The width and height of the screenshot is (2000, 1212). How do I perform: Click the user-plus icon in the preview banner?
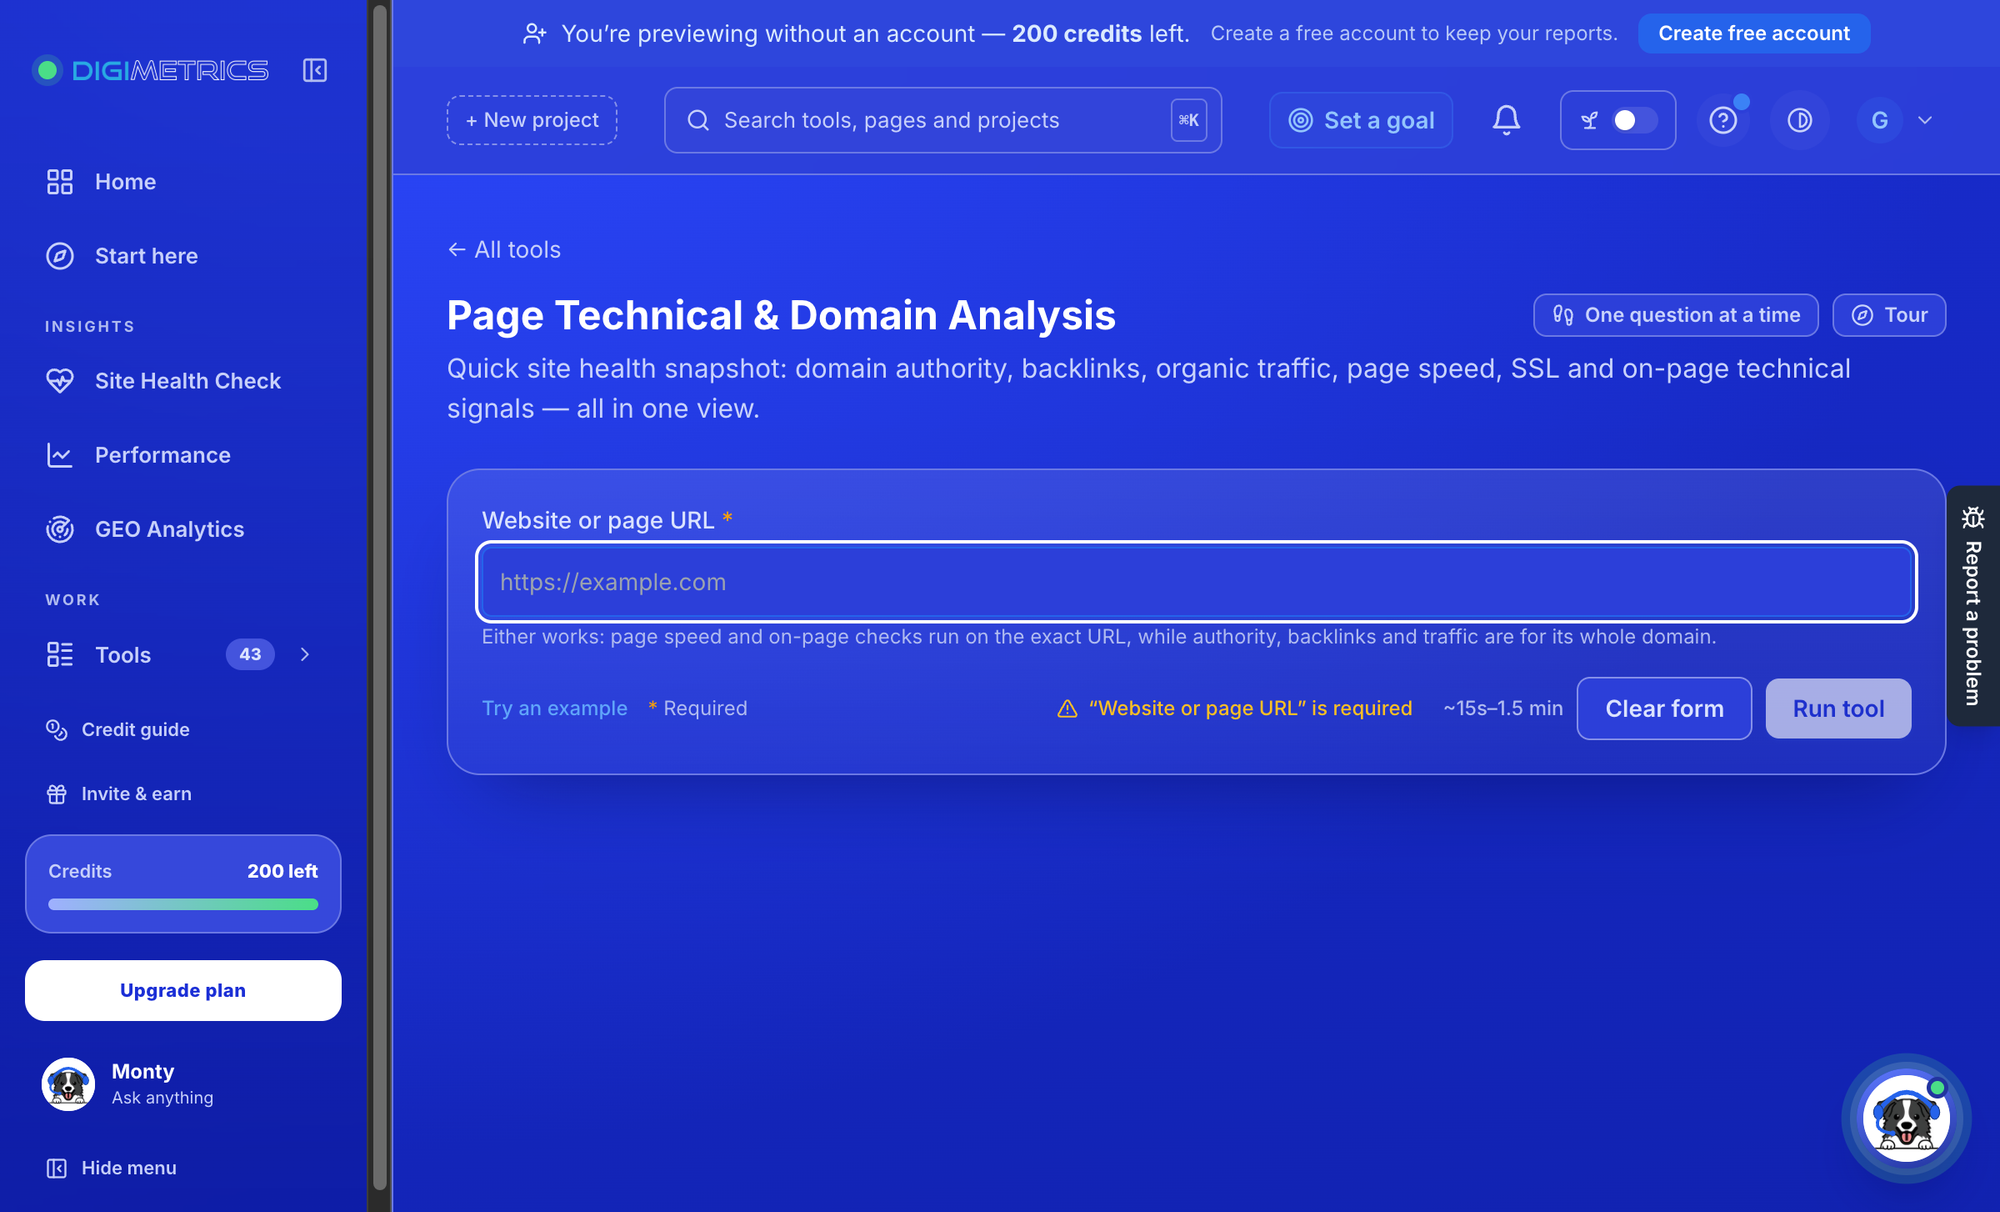point(535,33)
